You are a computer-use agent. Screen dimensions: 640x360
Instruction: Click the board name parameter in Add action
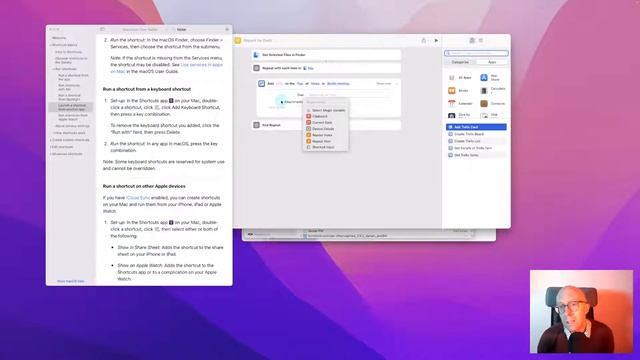coord(338,84)
